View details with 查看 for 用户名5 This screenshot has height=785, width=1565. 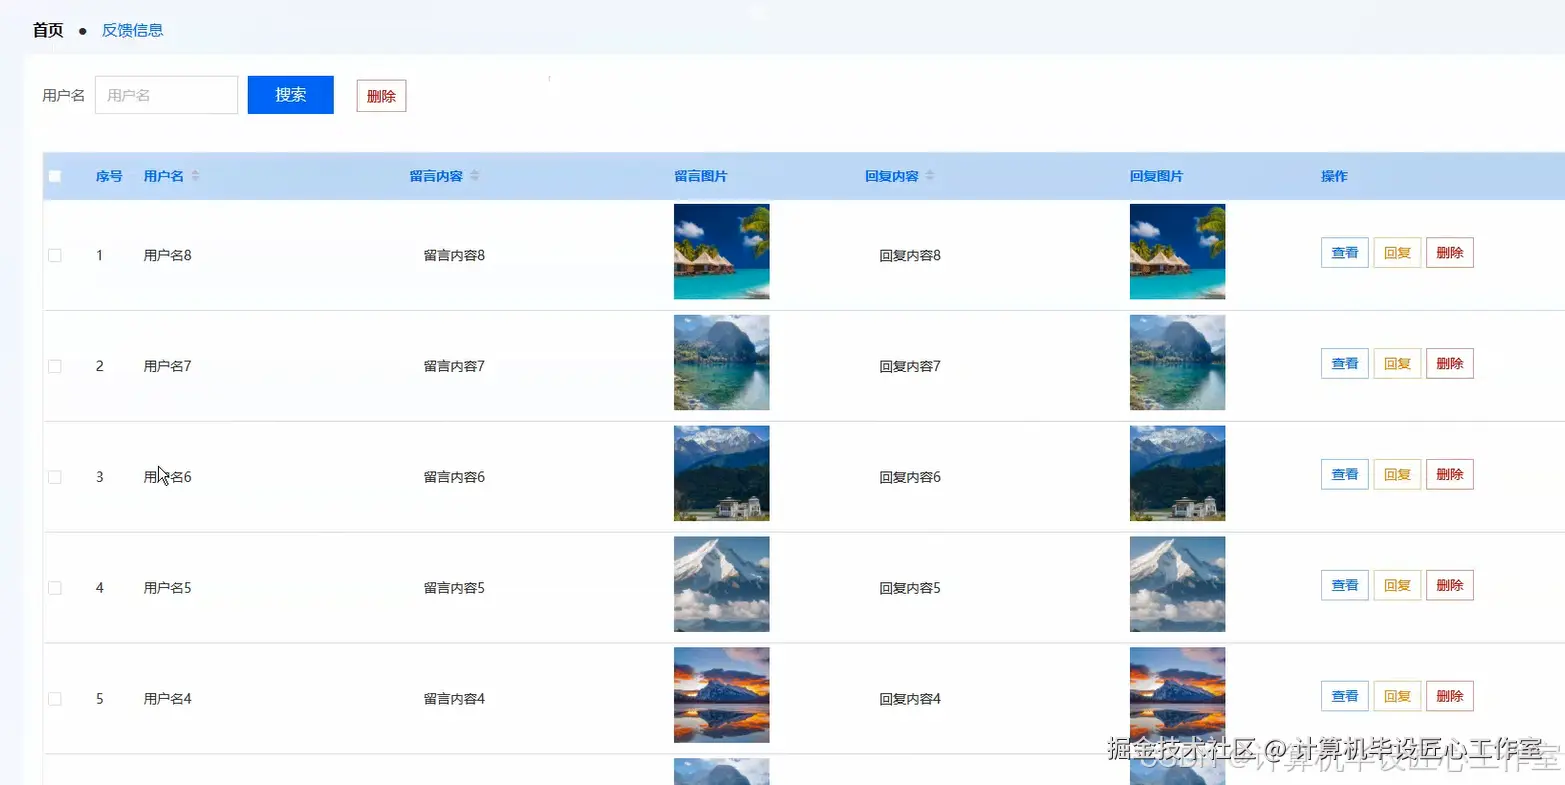pyautogui.click(x=1345, y=586)
